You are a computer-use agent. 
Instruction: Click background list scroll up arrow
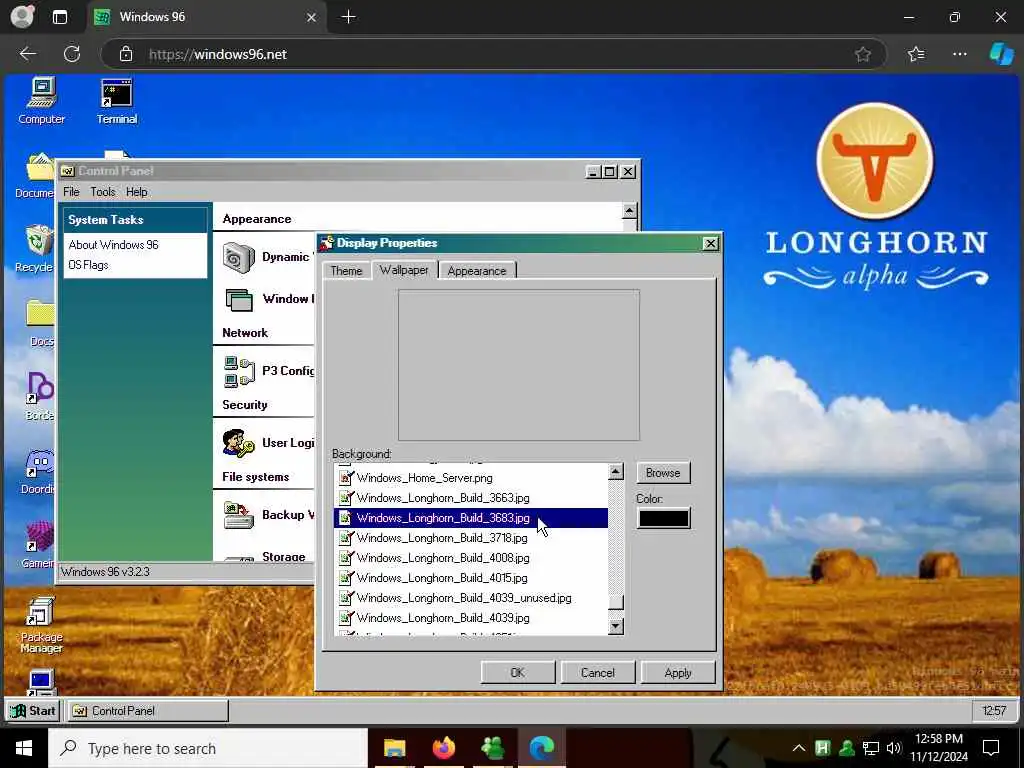click(616, 472)
